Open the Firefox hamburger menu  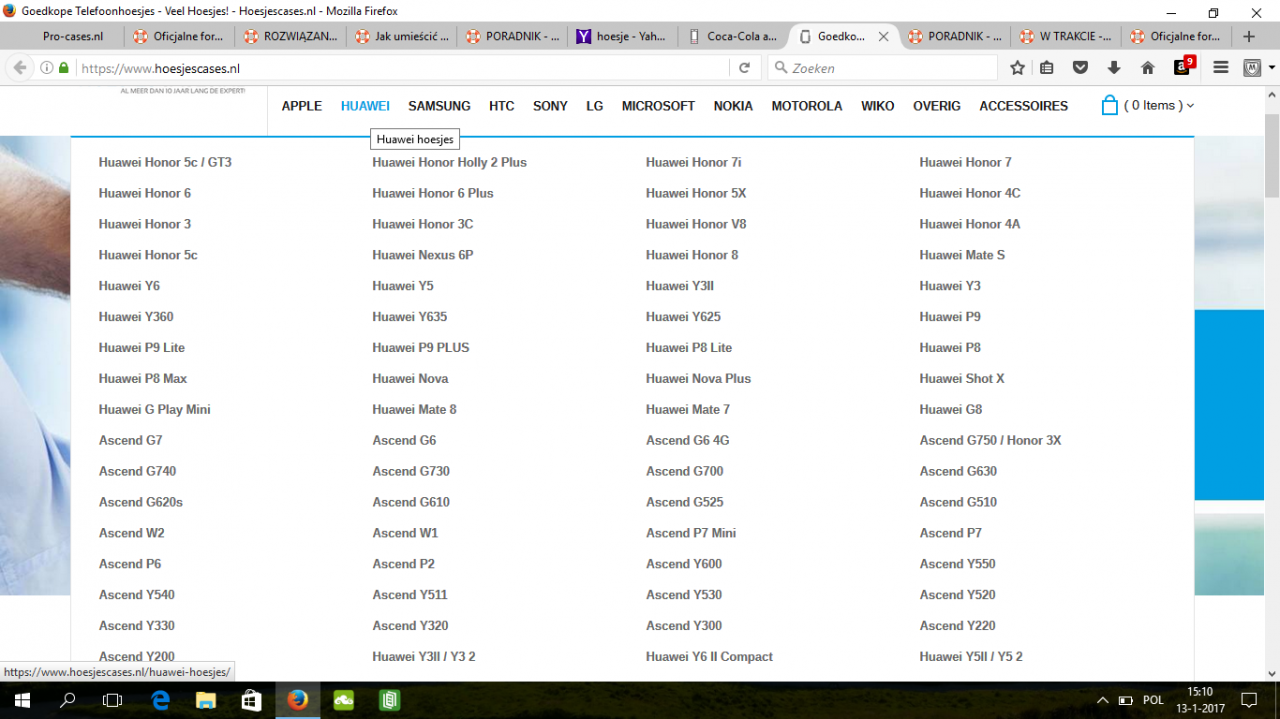1220,68
